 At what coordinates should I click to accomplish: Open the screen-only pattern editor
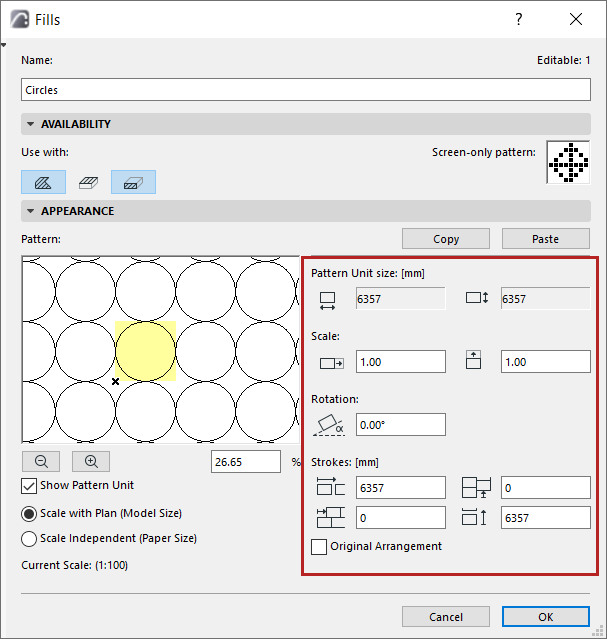pyautogui.click(x=568, y=162)
